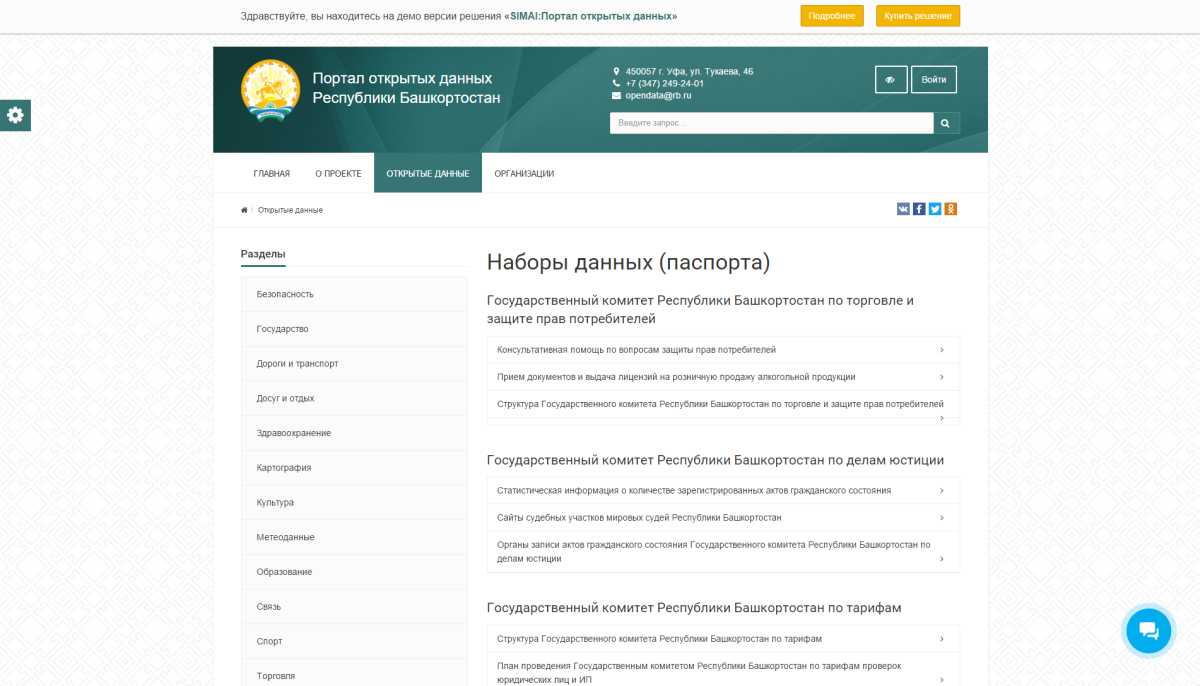Viewport: 1200px width, 686px height.
Task: Open the 'О проекте' menu item
Action: pyautogui.click(x=337, y=173)
